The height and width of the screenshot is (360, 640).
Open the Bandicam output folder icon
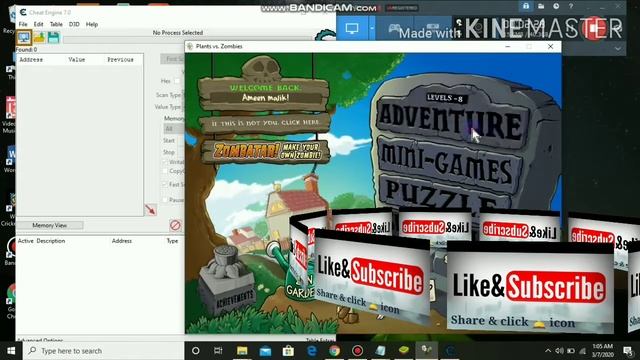[x=541, y=6]
